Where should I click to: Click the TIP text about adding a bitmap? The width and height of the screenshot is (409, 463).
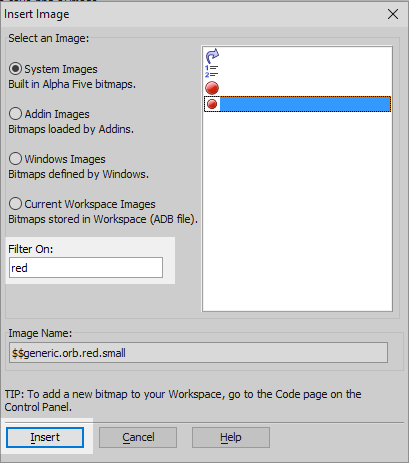coord(183,400)
